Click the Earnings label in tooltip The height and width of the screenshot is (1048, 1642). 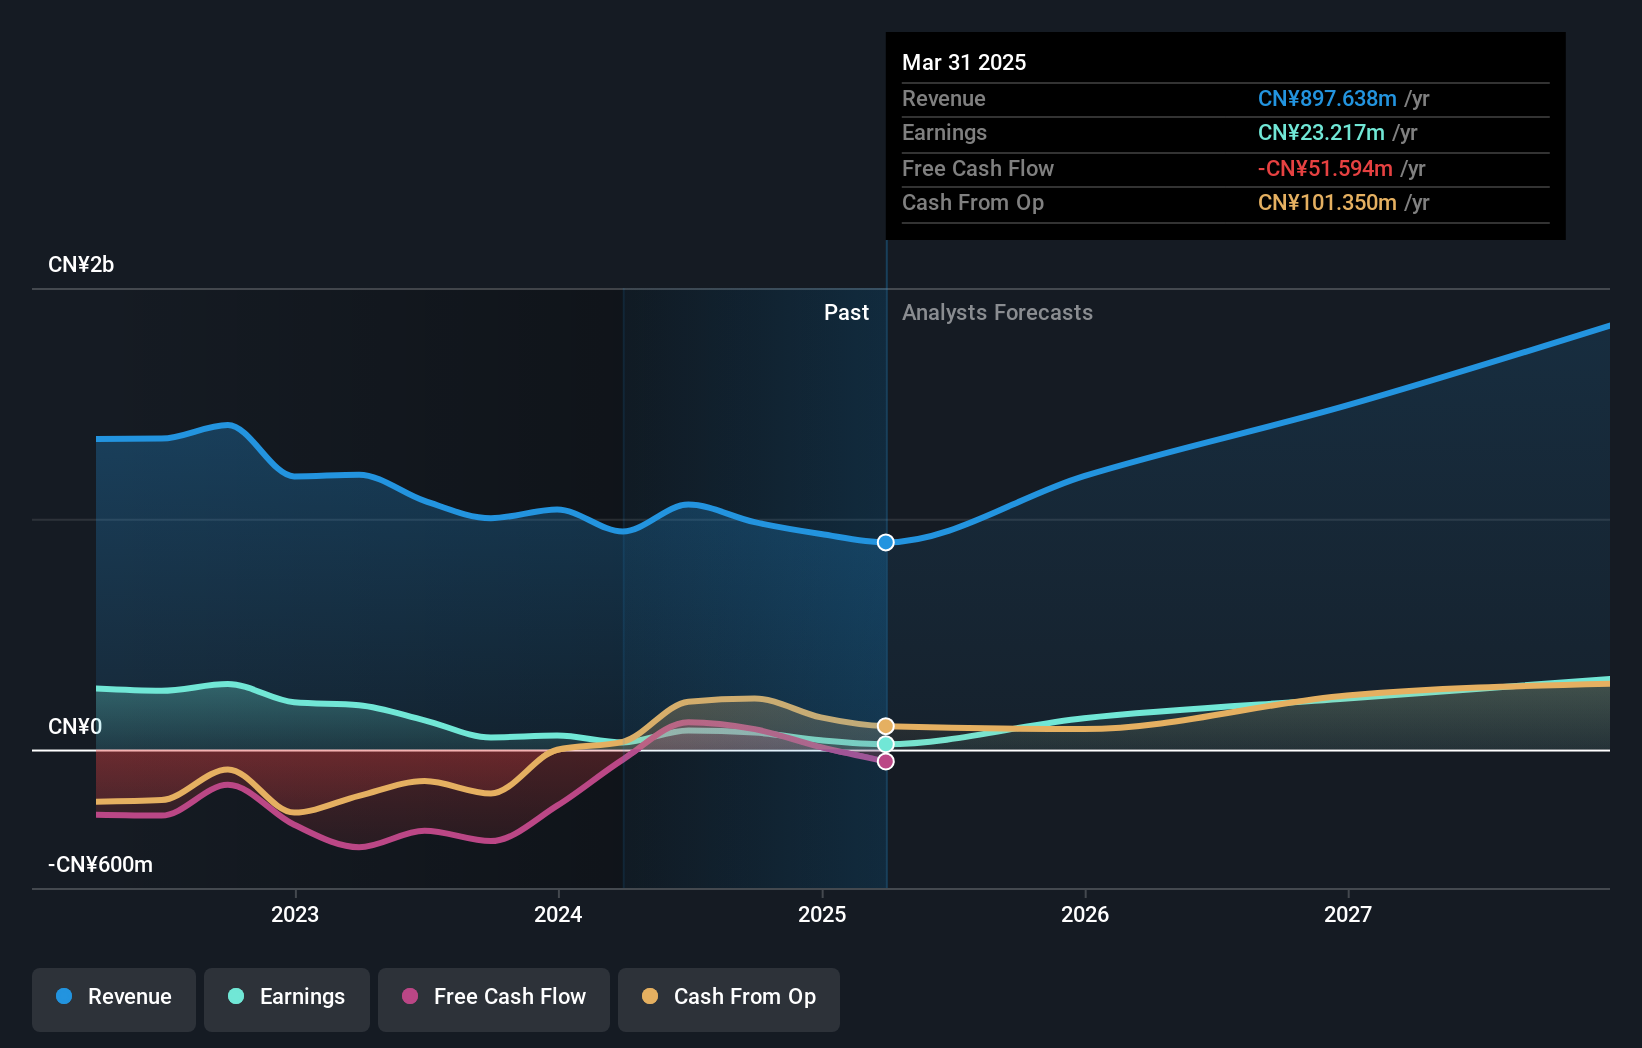tap(944, 133)
